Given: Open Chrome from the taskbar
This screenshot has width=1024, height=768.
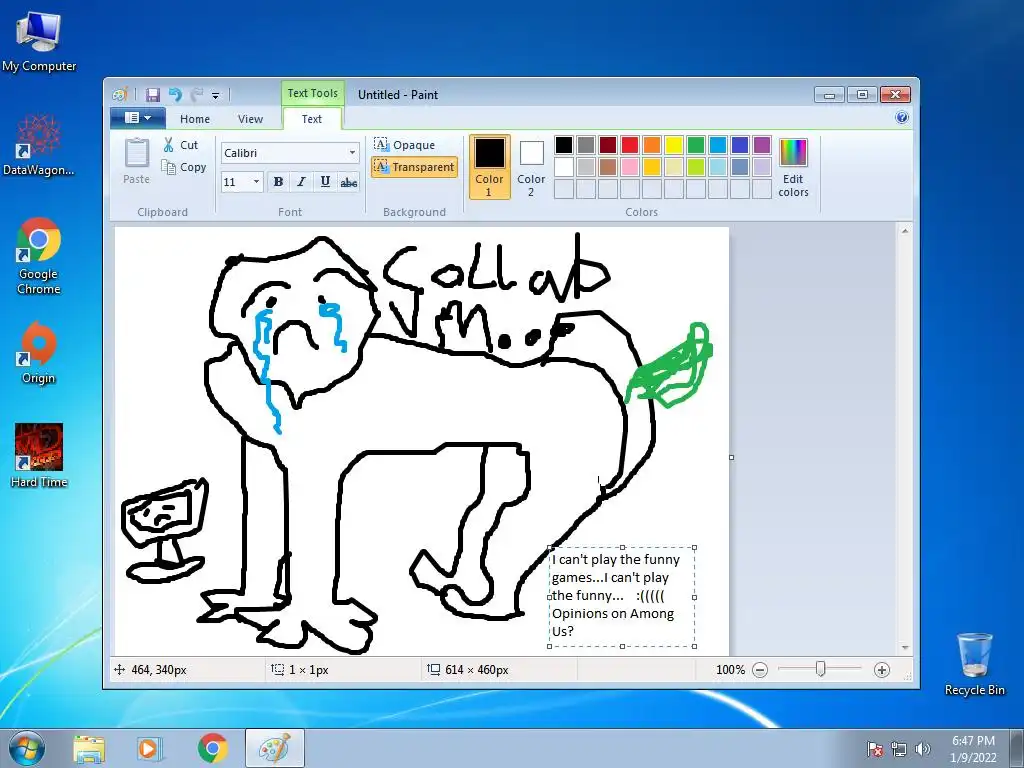Looking at the screenshot, I should pyautogui.click(x=212, y=749).
